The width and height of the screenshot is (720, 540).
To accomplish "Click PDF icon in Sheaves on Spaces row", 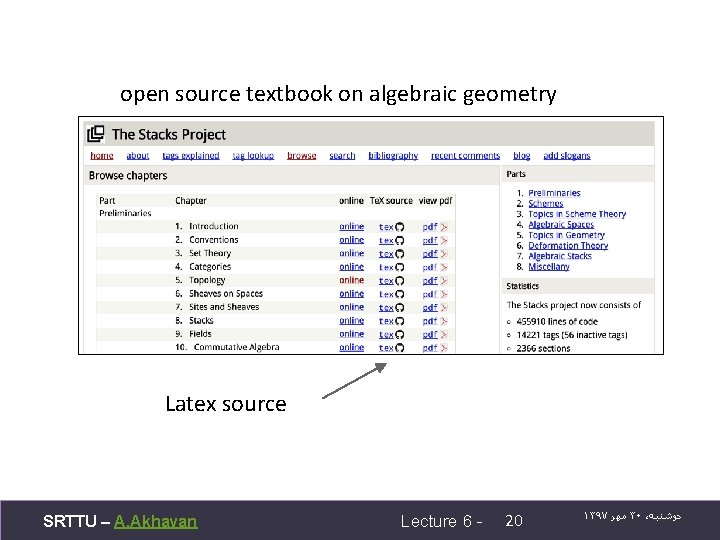I will tap(444, 294).
